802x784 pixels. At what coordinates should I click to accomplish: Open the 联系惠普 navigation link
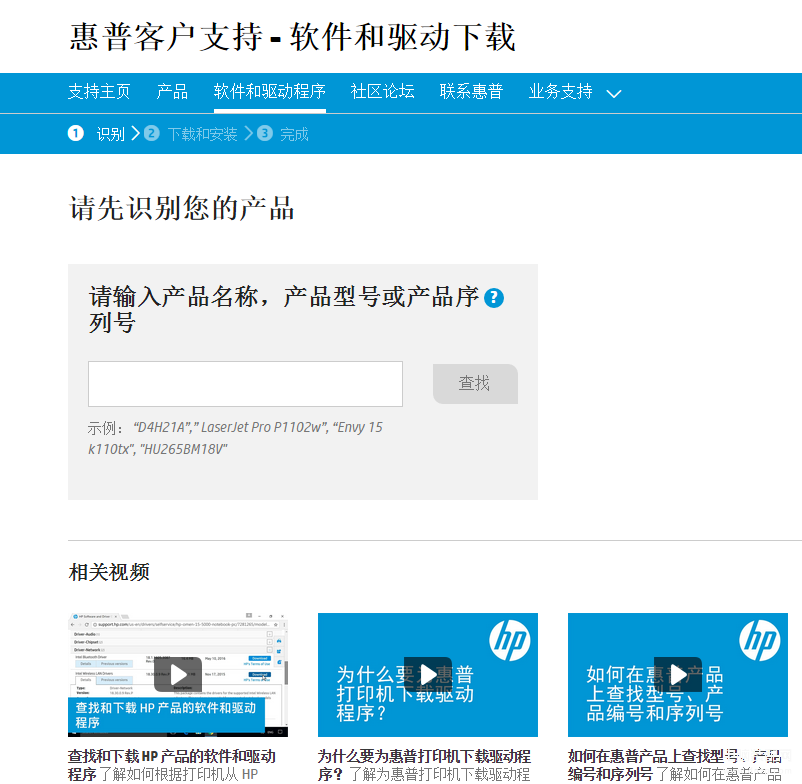click(471, 92)
